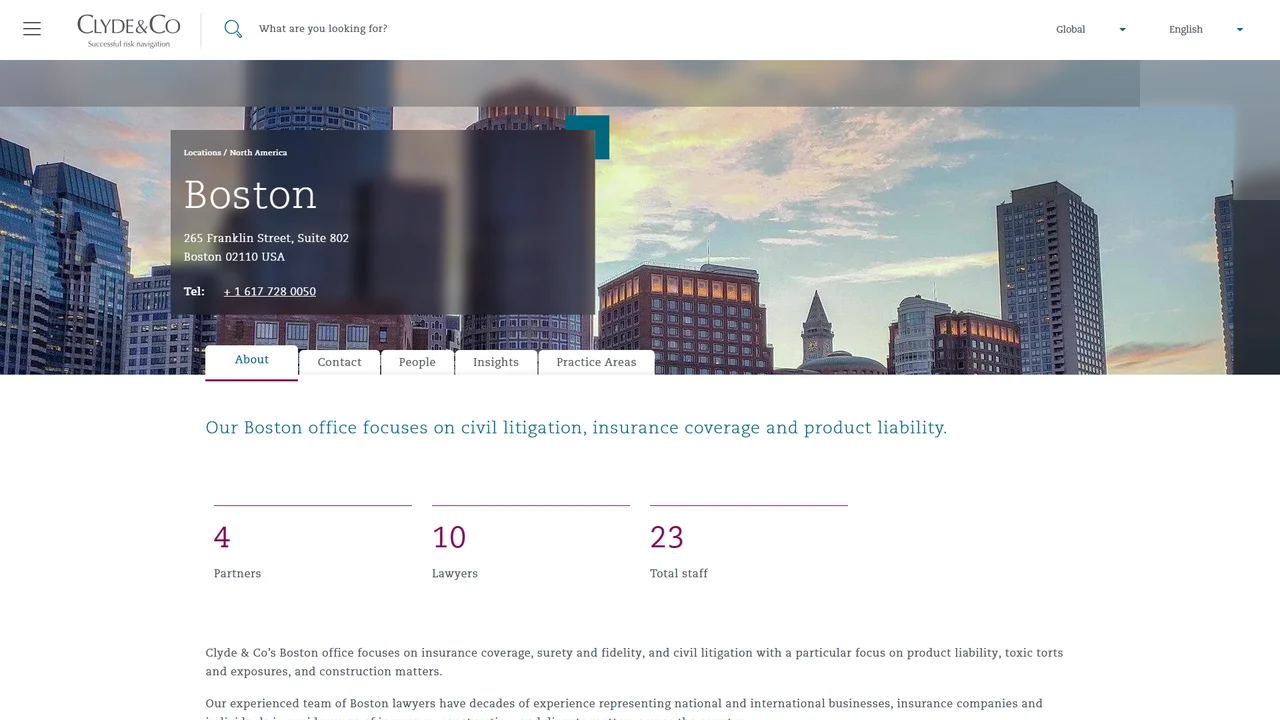Viewport: 1280px width, 720px height.
Task: Open the hamburger navigation menu
Action: (x=32, y=29)
